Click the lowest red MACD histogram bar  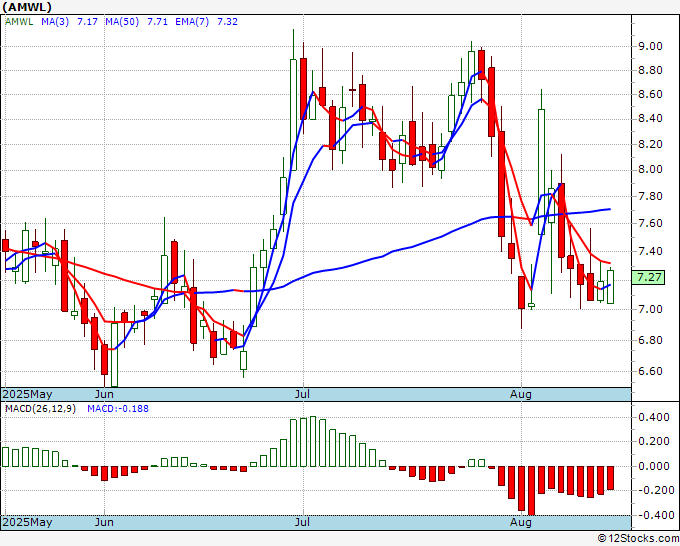click(531, 490)
